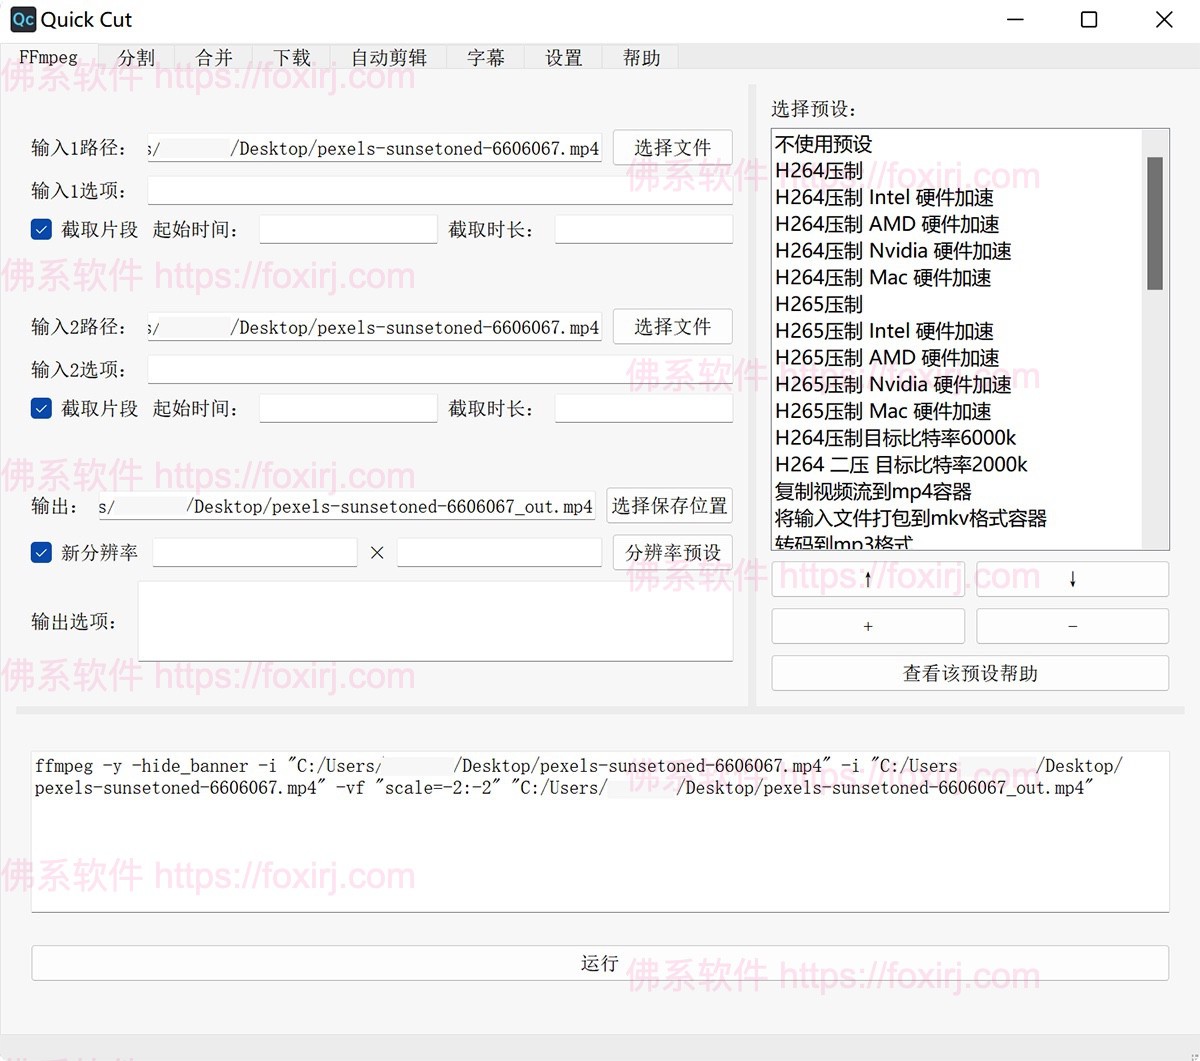Click the Quick Cut app logo icon
This screenshot has width=1200, height=1061.
[22, 19]
